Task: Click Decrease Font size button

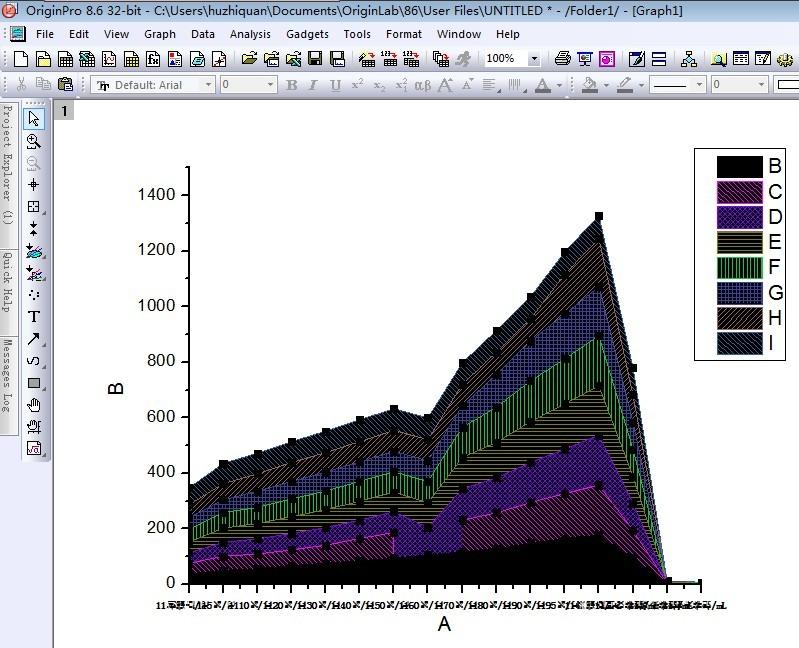Action: pos(467,85)
